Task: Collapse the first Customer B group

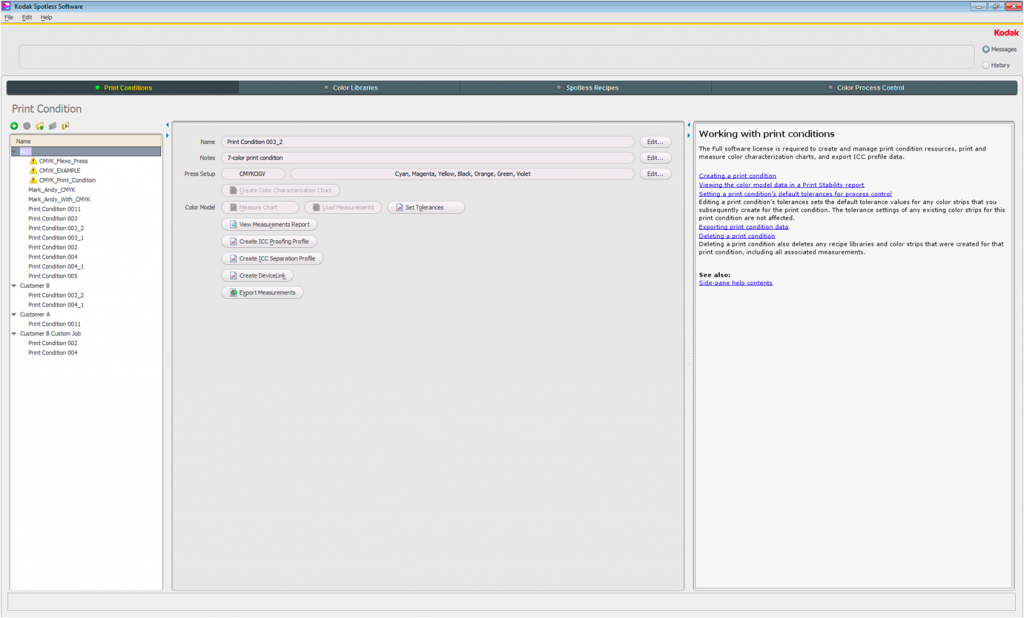Action: [14, 286]
